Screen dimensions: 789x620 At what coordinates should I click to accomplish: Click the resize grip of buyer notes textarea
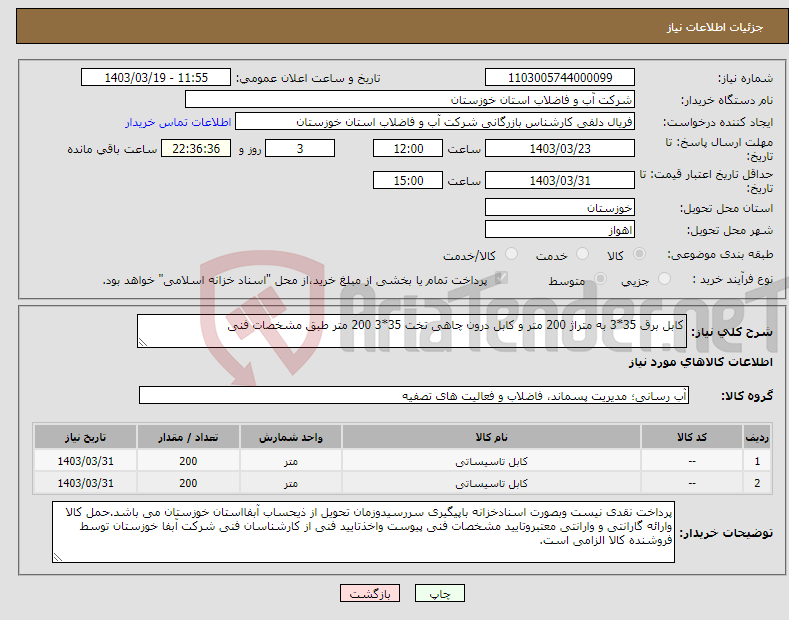click(x=58, y=557)
